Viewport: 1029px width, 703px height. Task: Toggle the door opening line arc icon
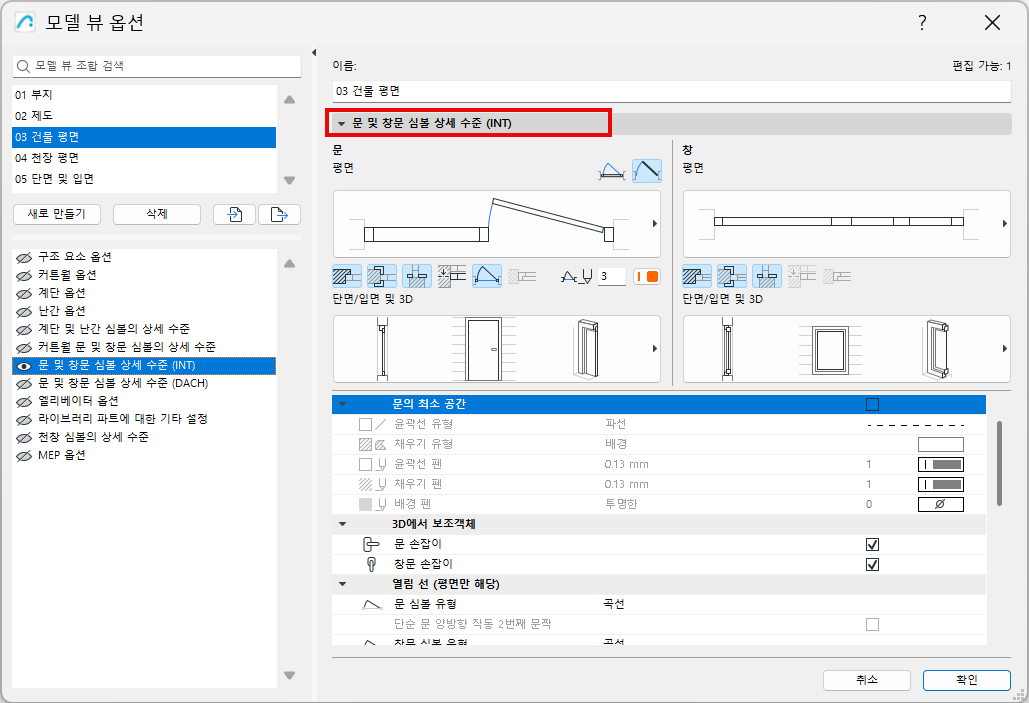point(487,276)
